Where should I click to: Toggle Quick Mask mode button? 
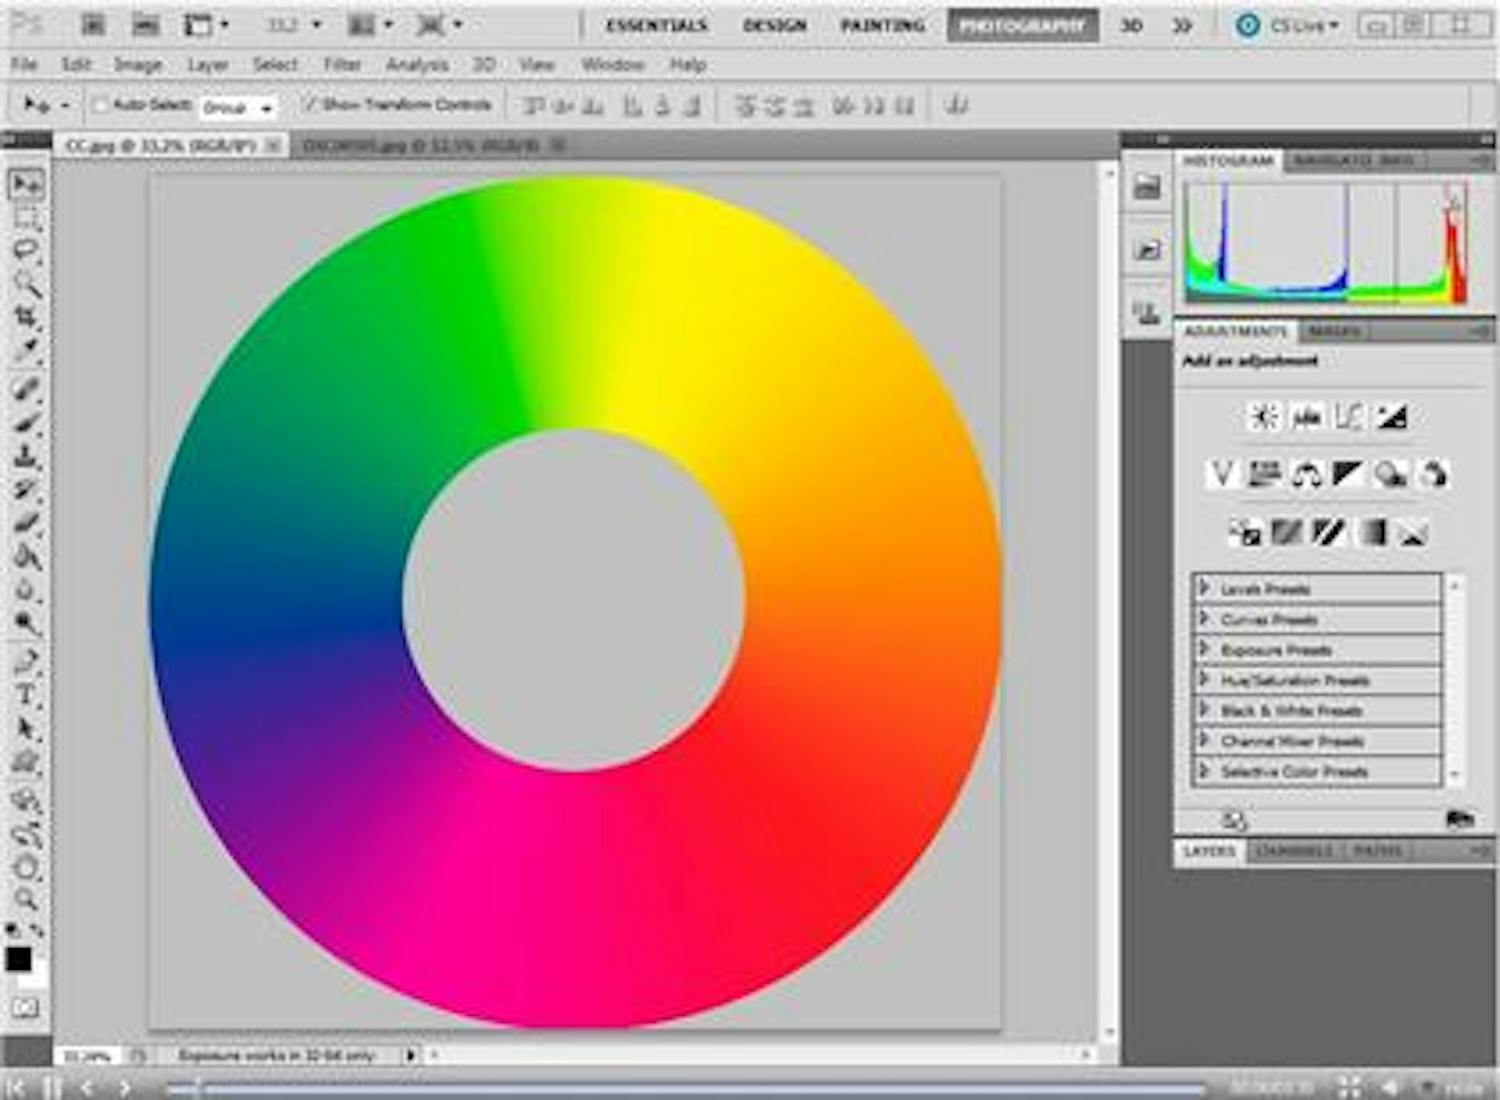click(x=26, y=1007)
